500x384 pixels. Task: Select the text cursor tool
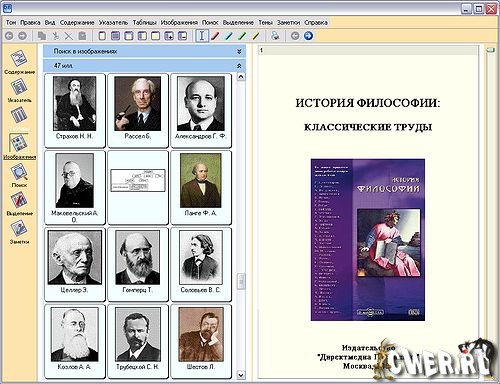pyautogui.click(x=202, y=36)
